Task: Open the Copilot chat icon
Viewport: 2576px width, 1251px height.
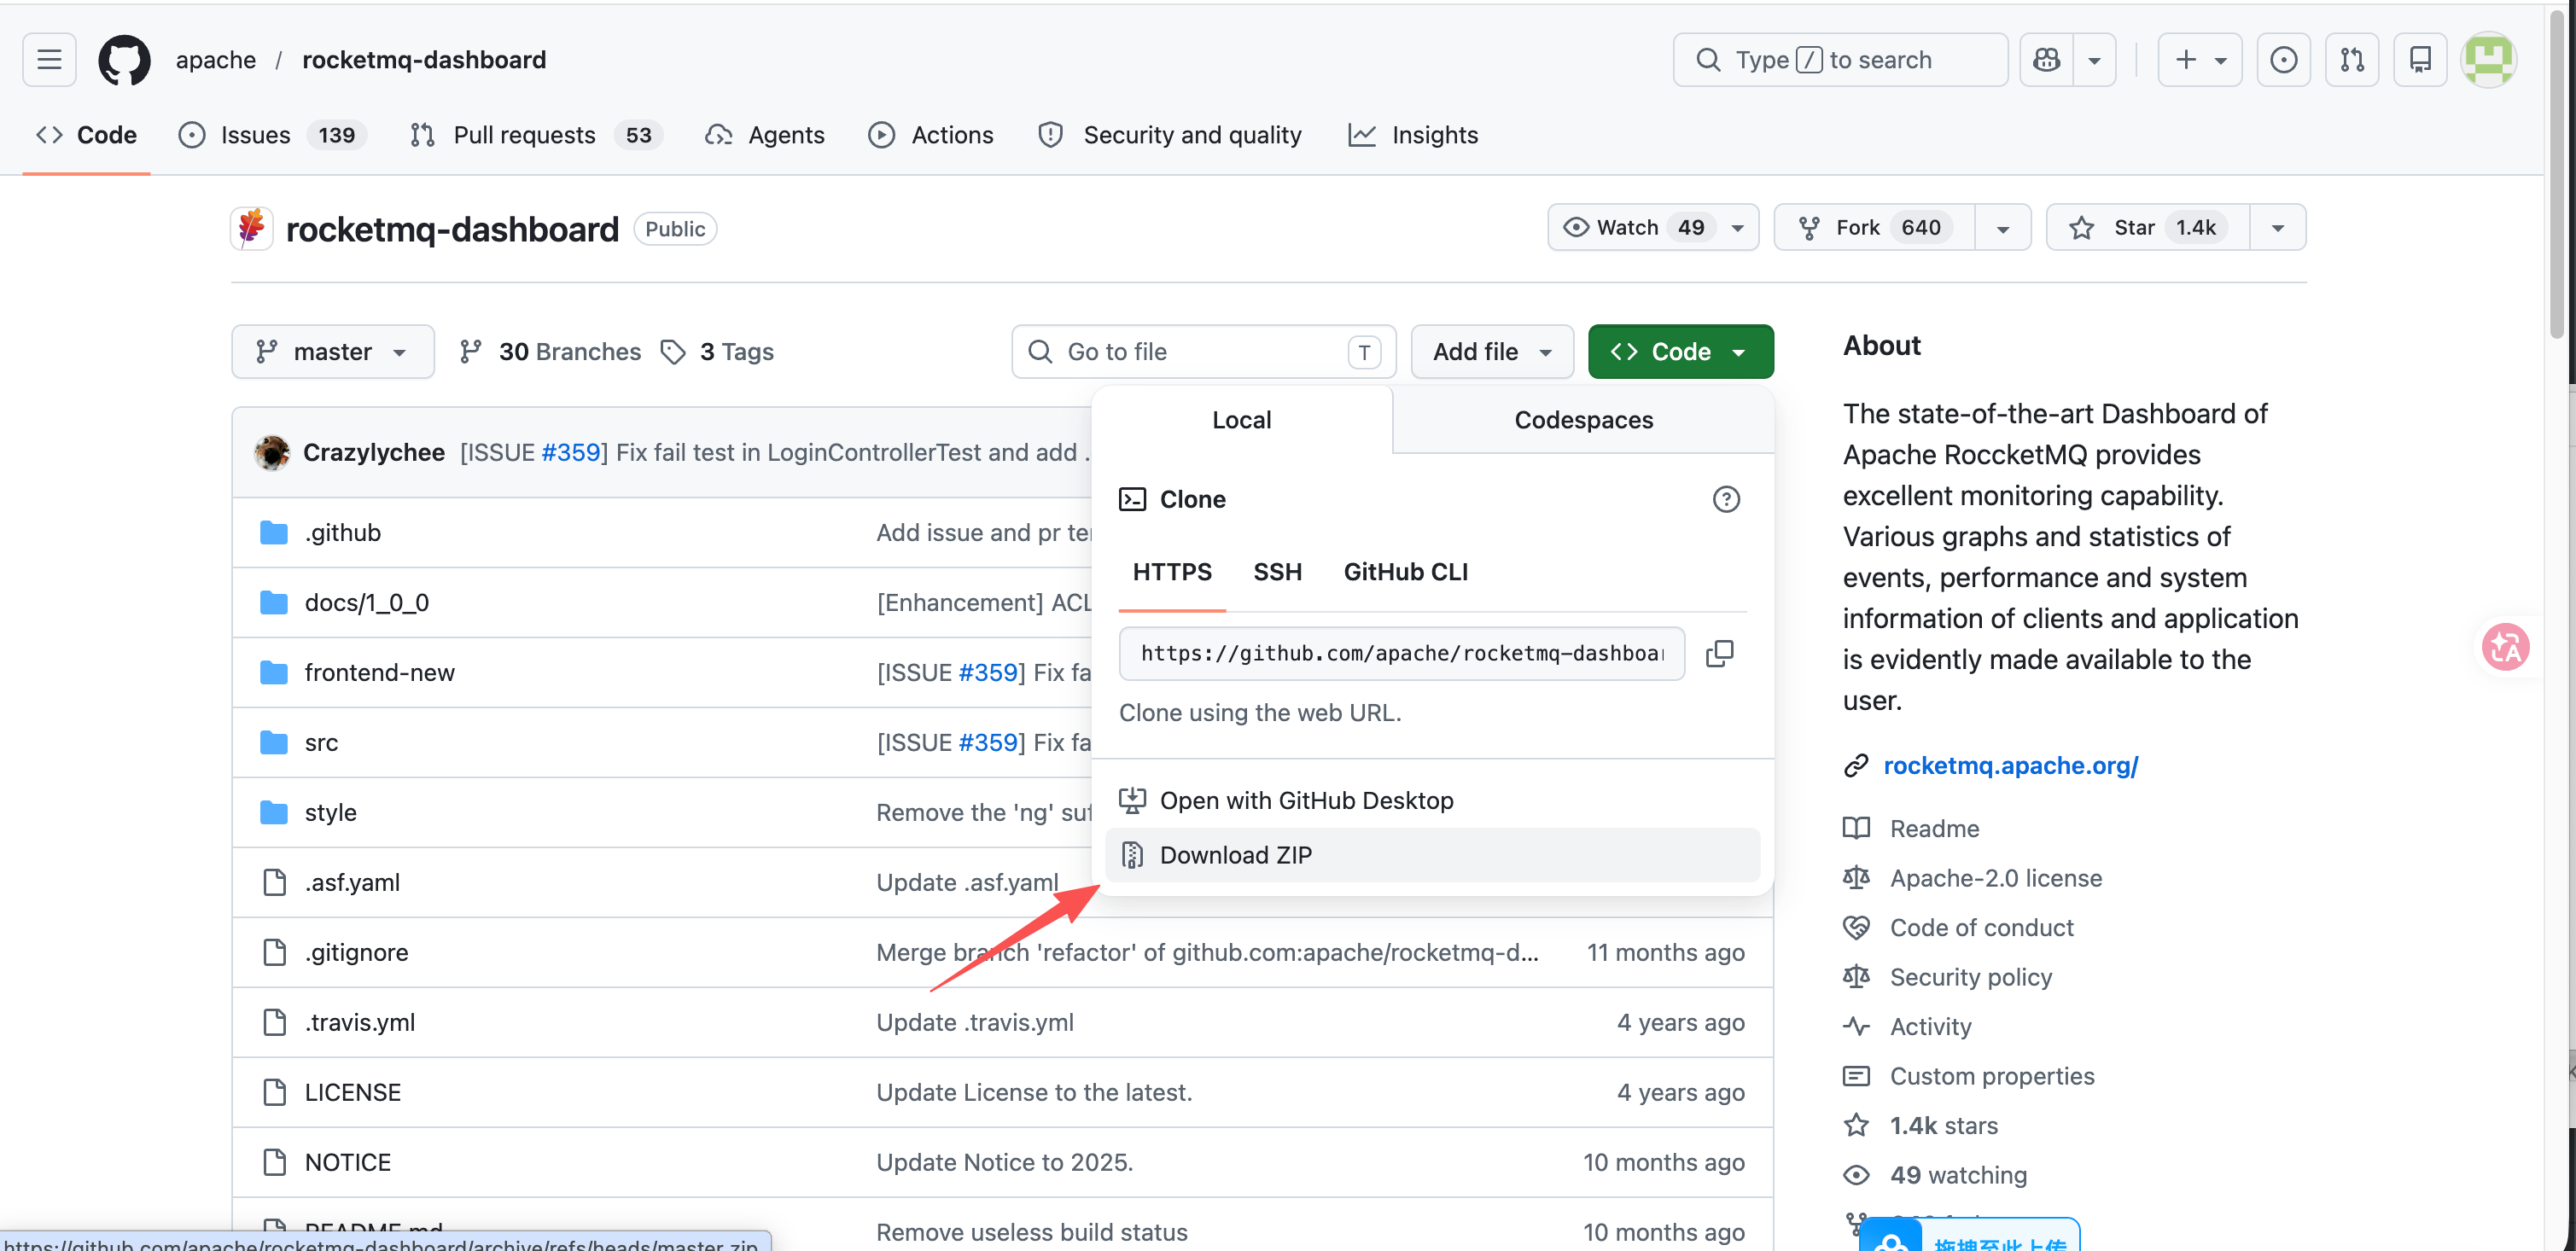Action: pos(2046,60)
